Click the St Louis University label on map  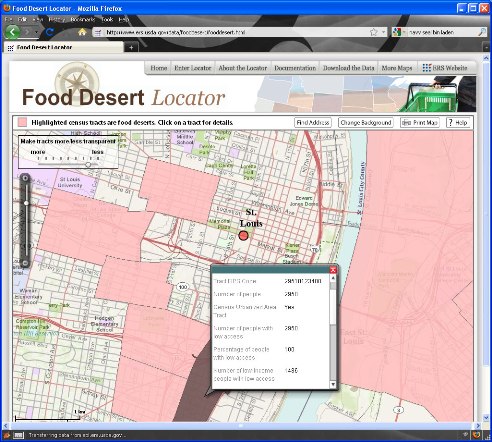click(x=70, y=182)
